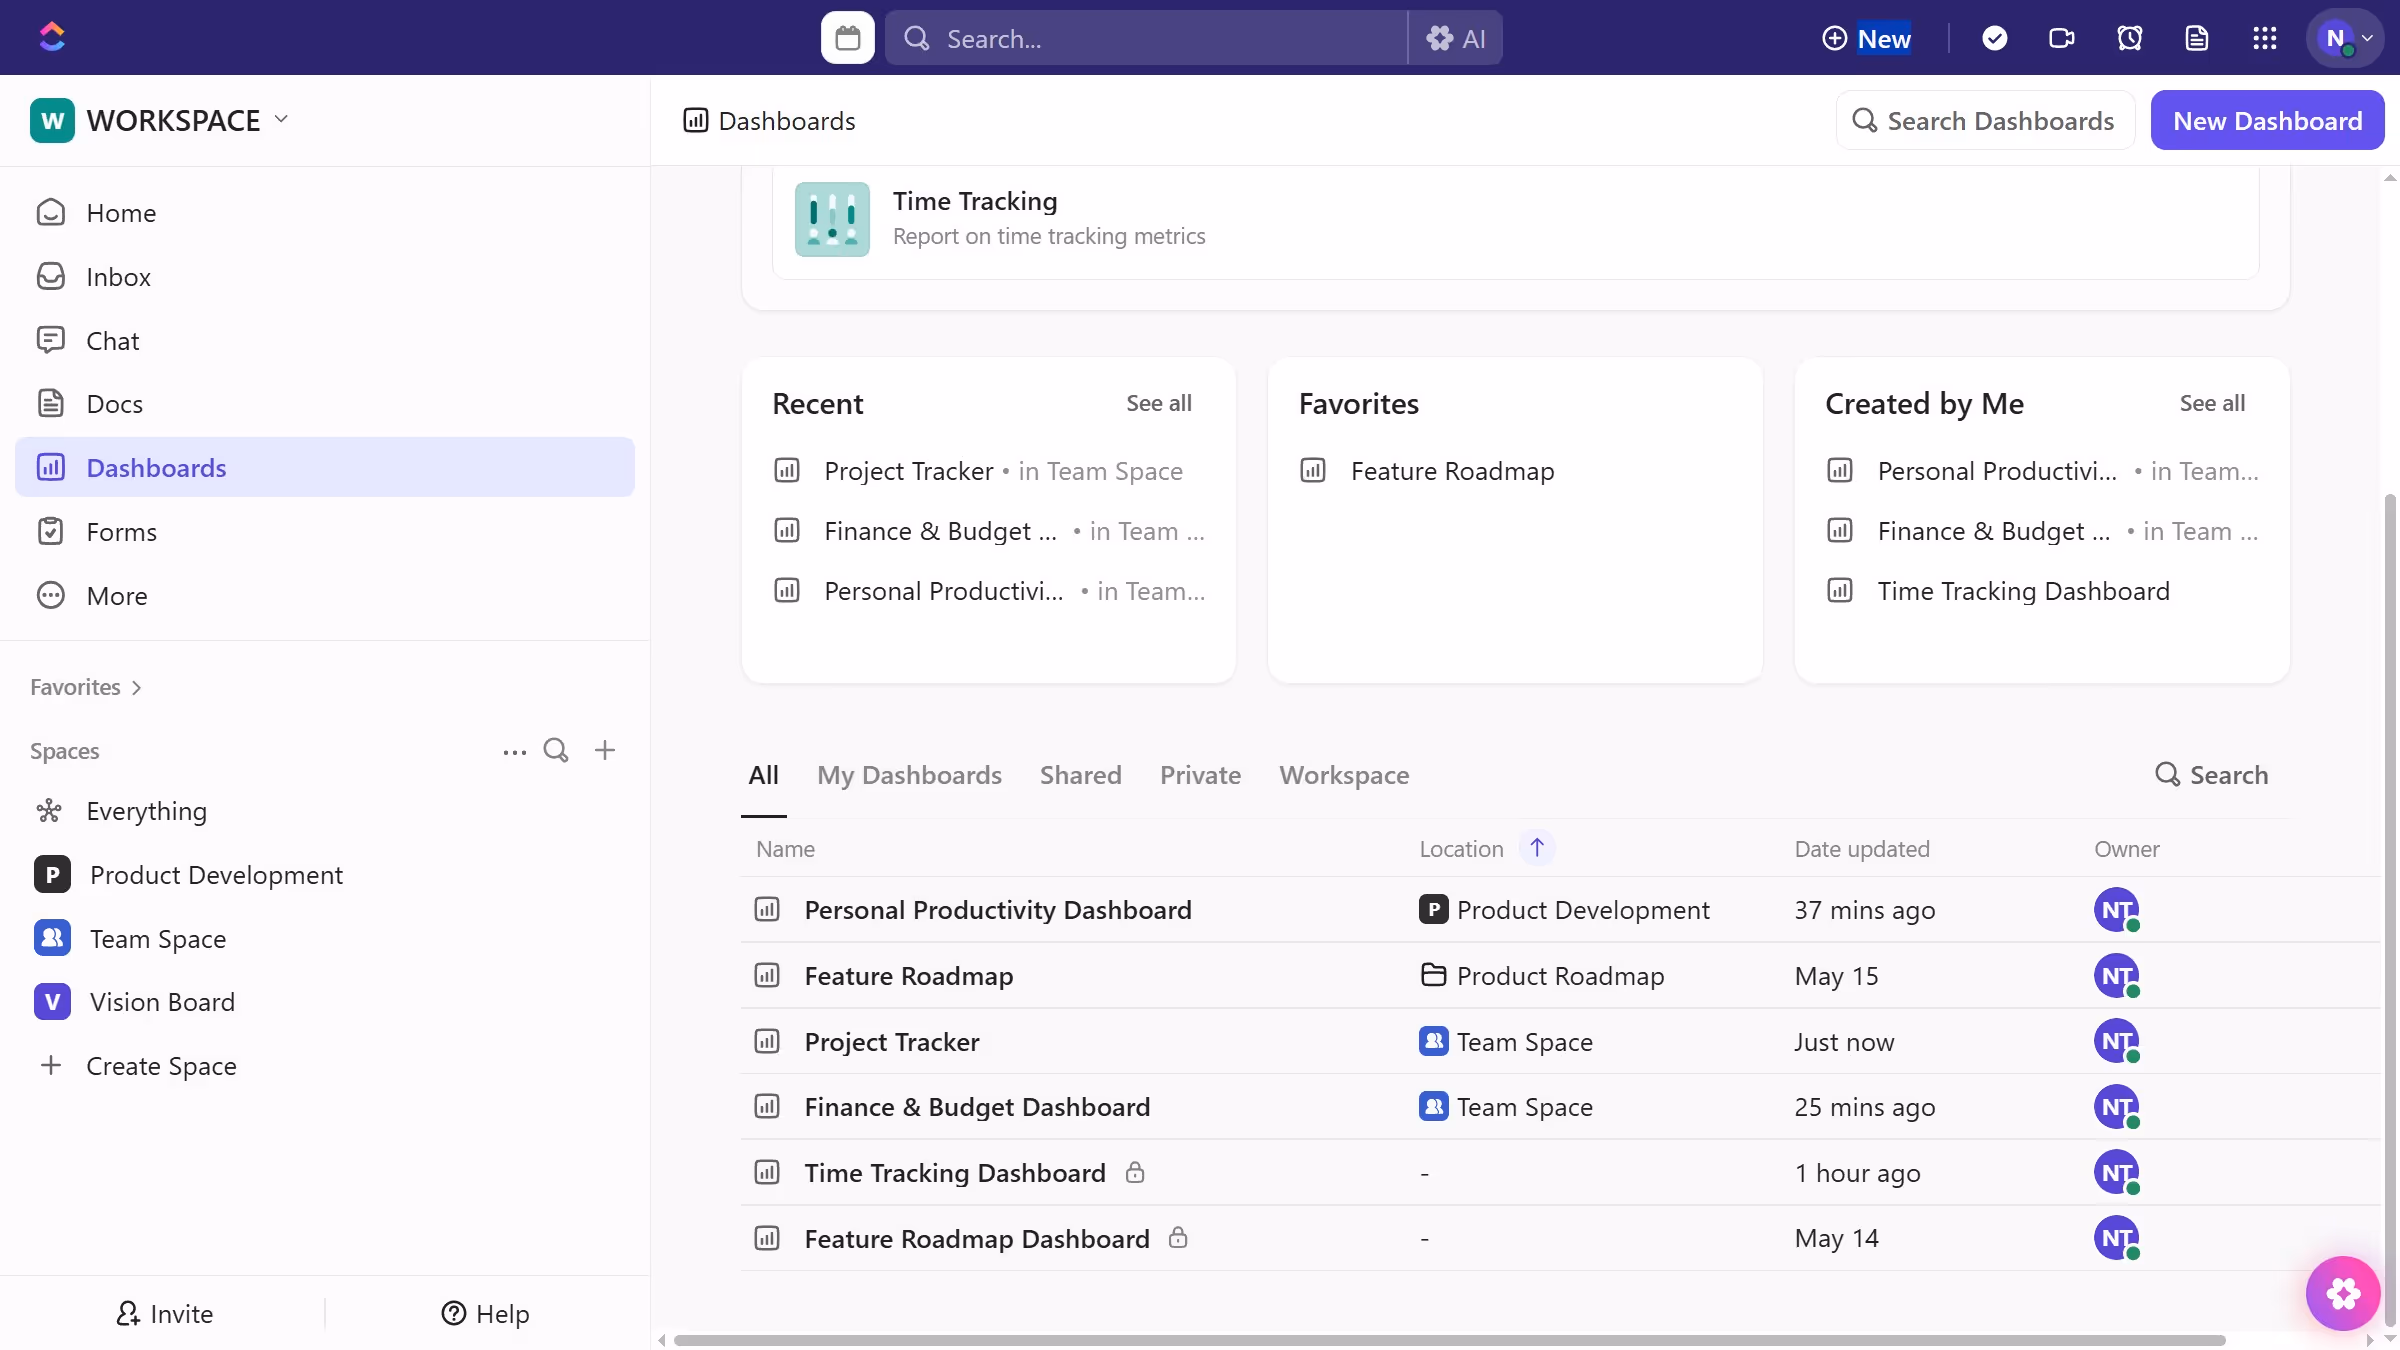Click the New Dashboard button
2400x1350 pixels.
2267,121
